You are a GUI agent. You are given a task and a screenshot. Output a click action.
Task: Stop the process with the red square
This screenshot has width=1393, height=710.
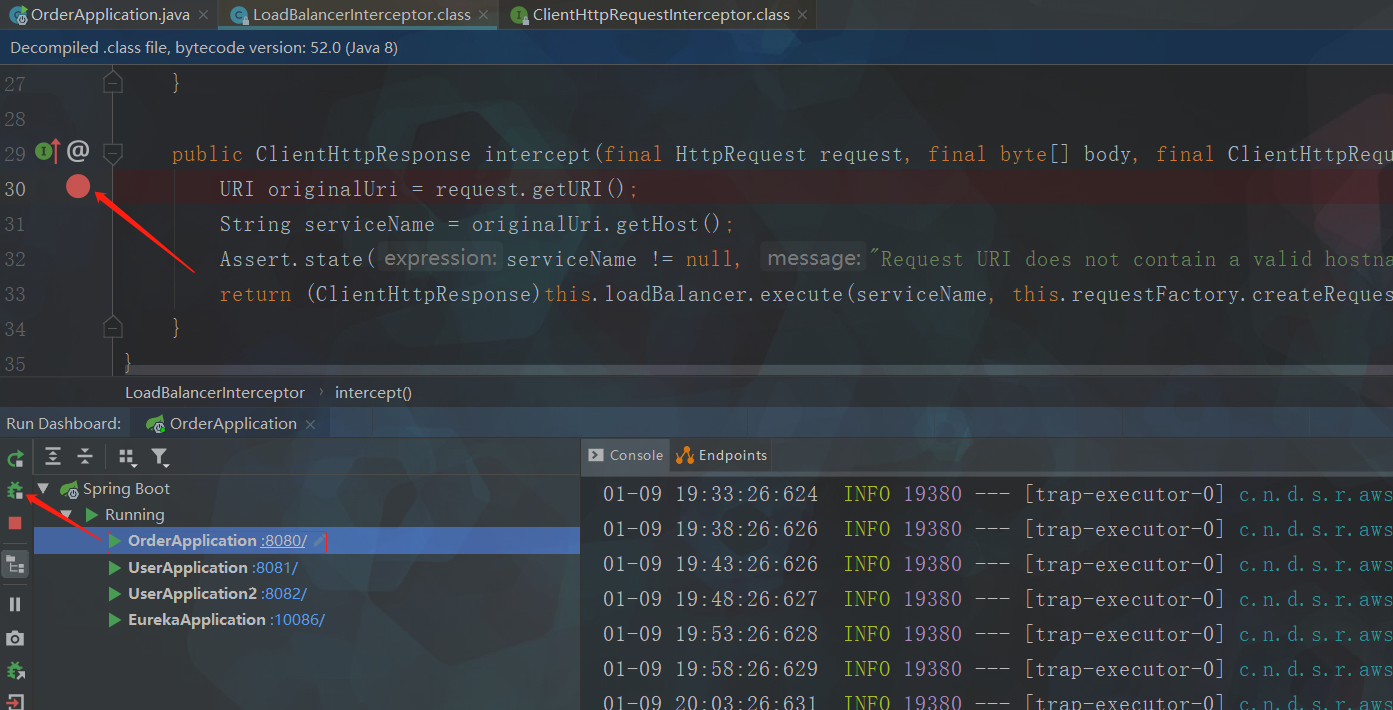click(x=15, y=523)
